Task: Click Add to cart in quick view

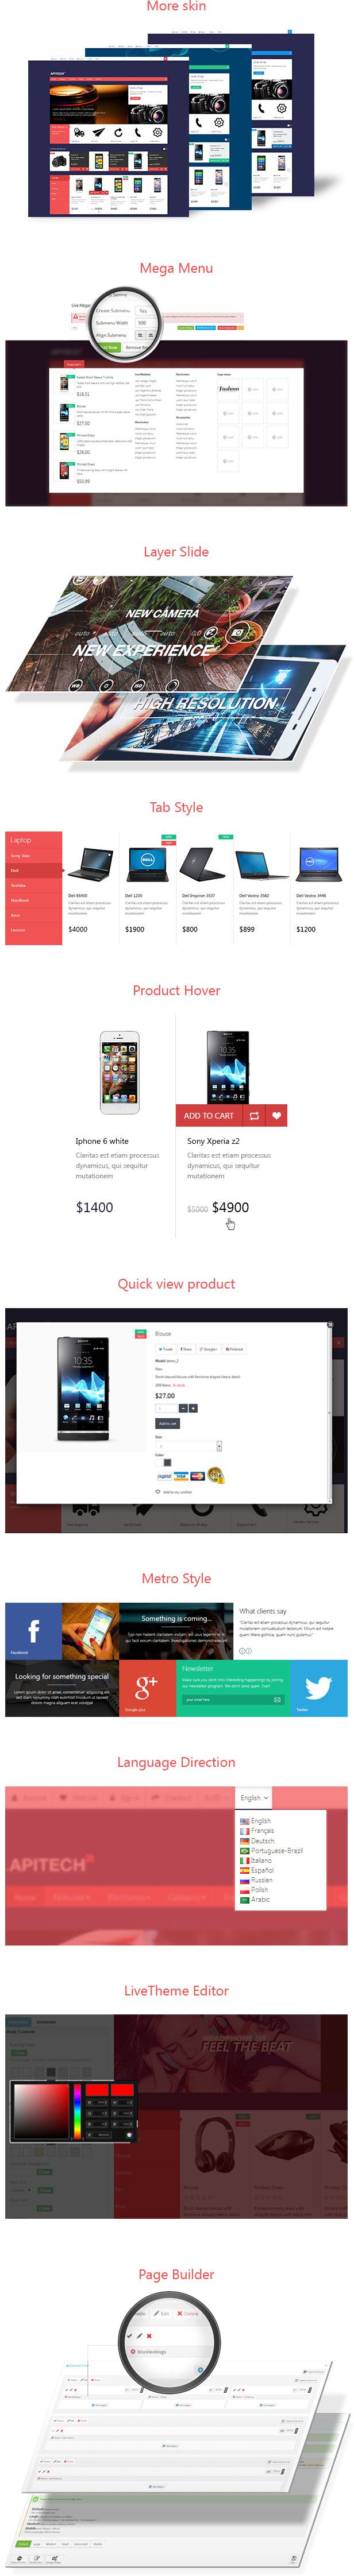Action: click(167, 1423)
